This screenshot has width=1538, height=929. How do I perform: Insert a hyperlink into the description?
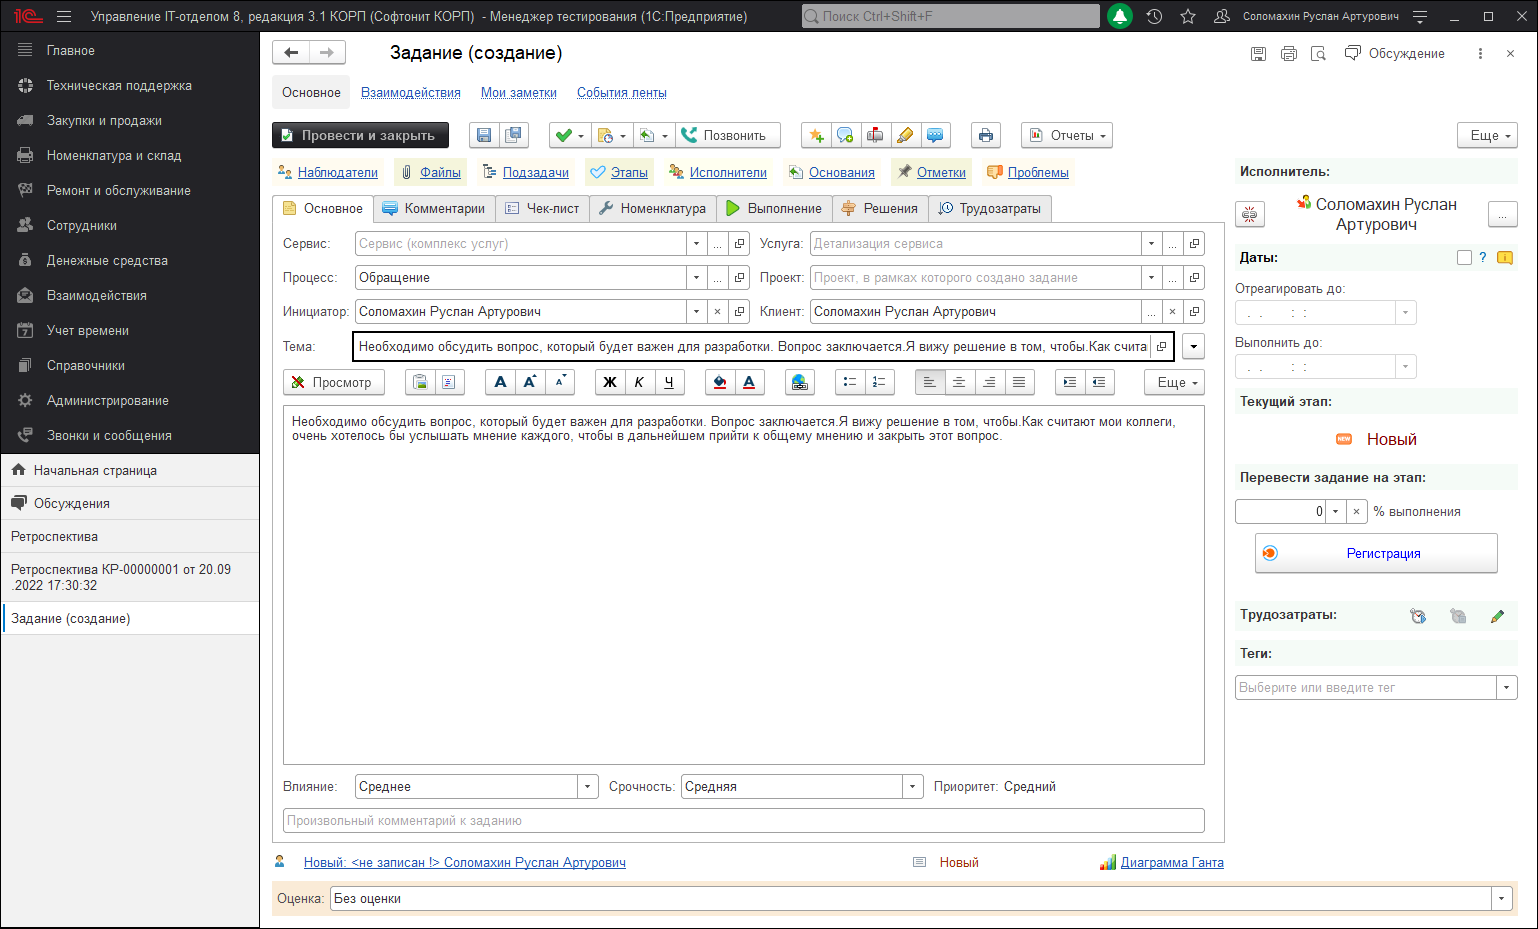tap(799, 382)
